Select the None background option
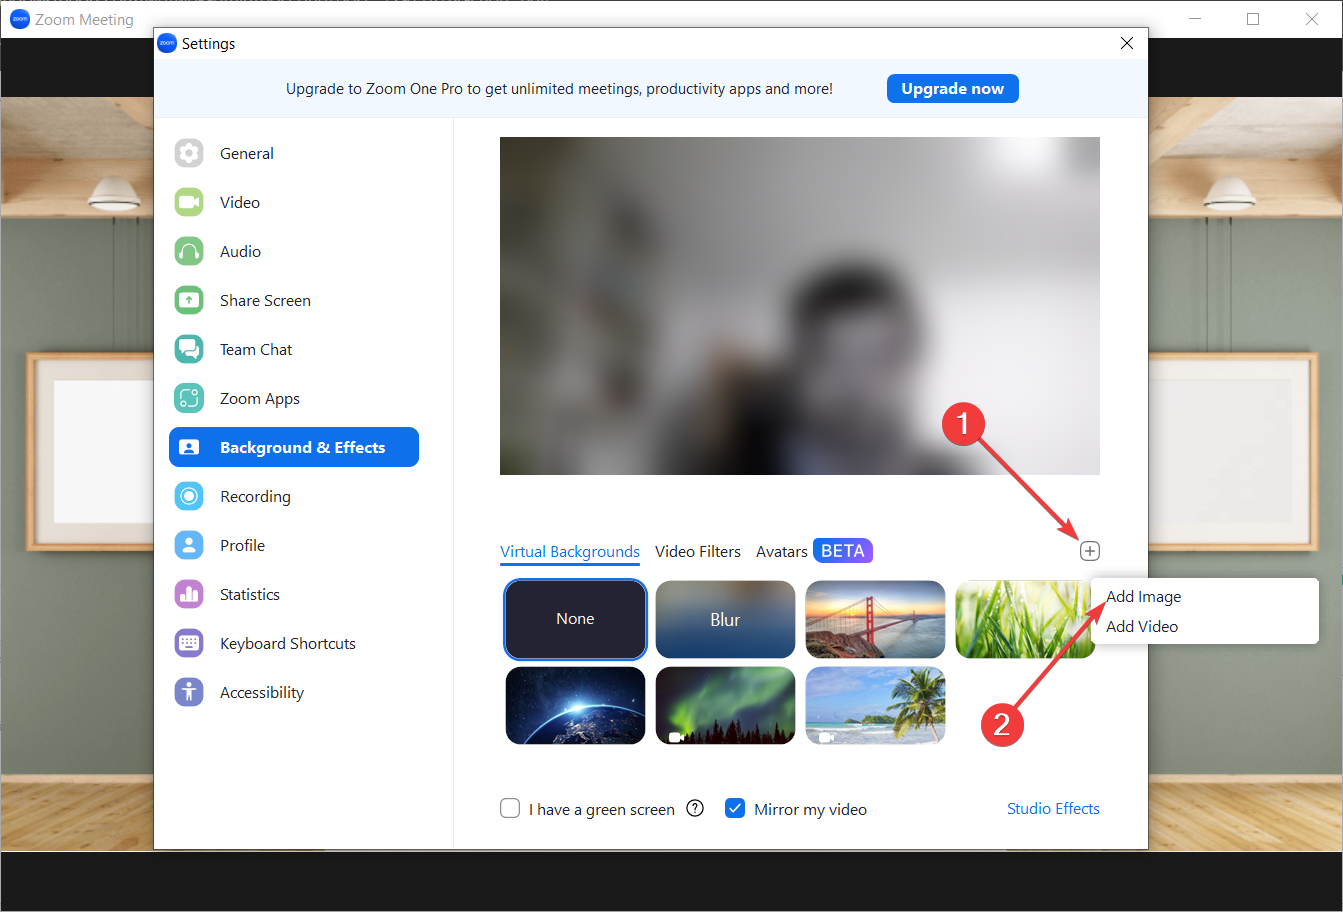This screenshot has height=912, width=1343. tap(575, 619)
